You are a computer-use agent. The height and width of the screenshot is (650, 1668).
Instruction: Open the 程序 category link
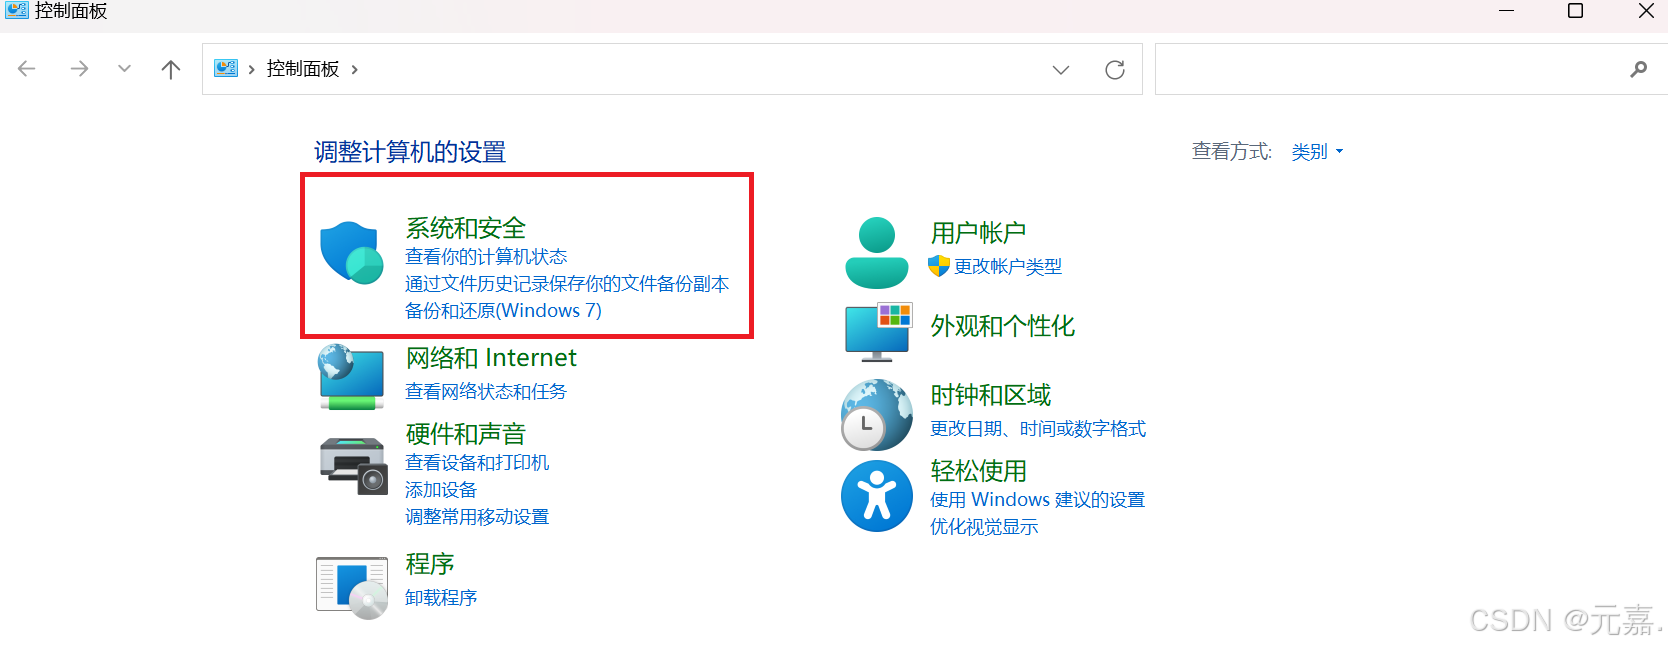point(429,564)
